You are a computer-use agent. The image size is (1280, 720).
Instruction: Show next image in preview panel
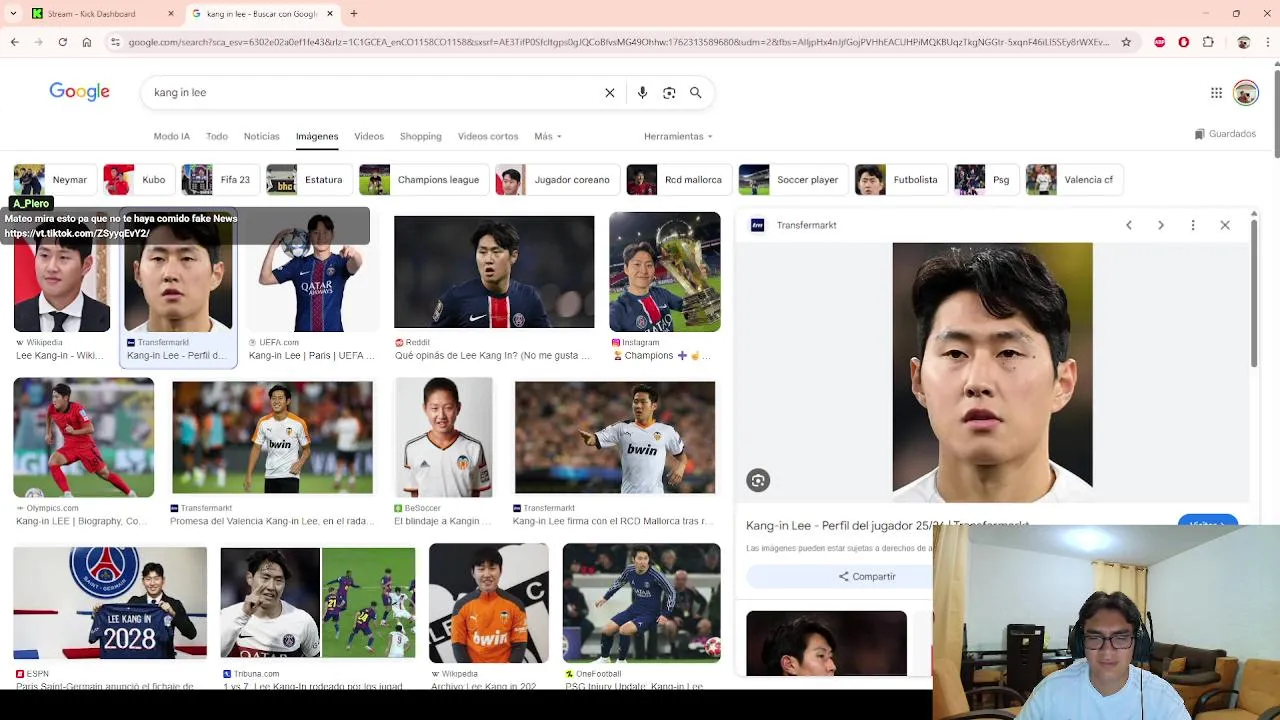coord(1161,225)
